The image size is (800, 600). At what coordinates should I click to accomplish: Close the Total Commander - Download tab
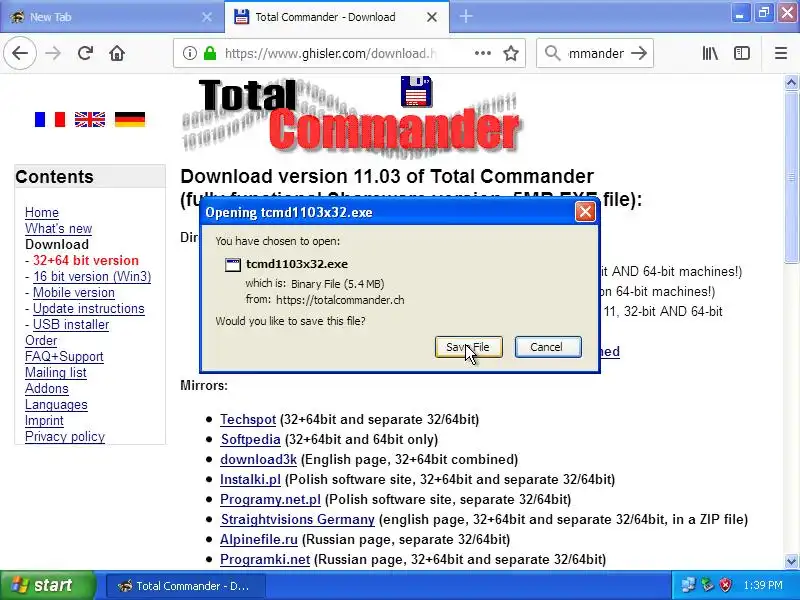click(x=432, y=17)
